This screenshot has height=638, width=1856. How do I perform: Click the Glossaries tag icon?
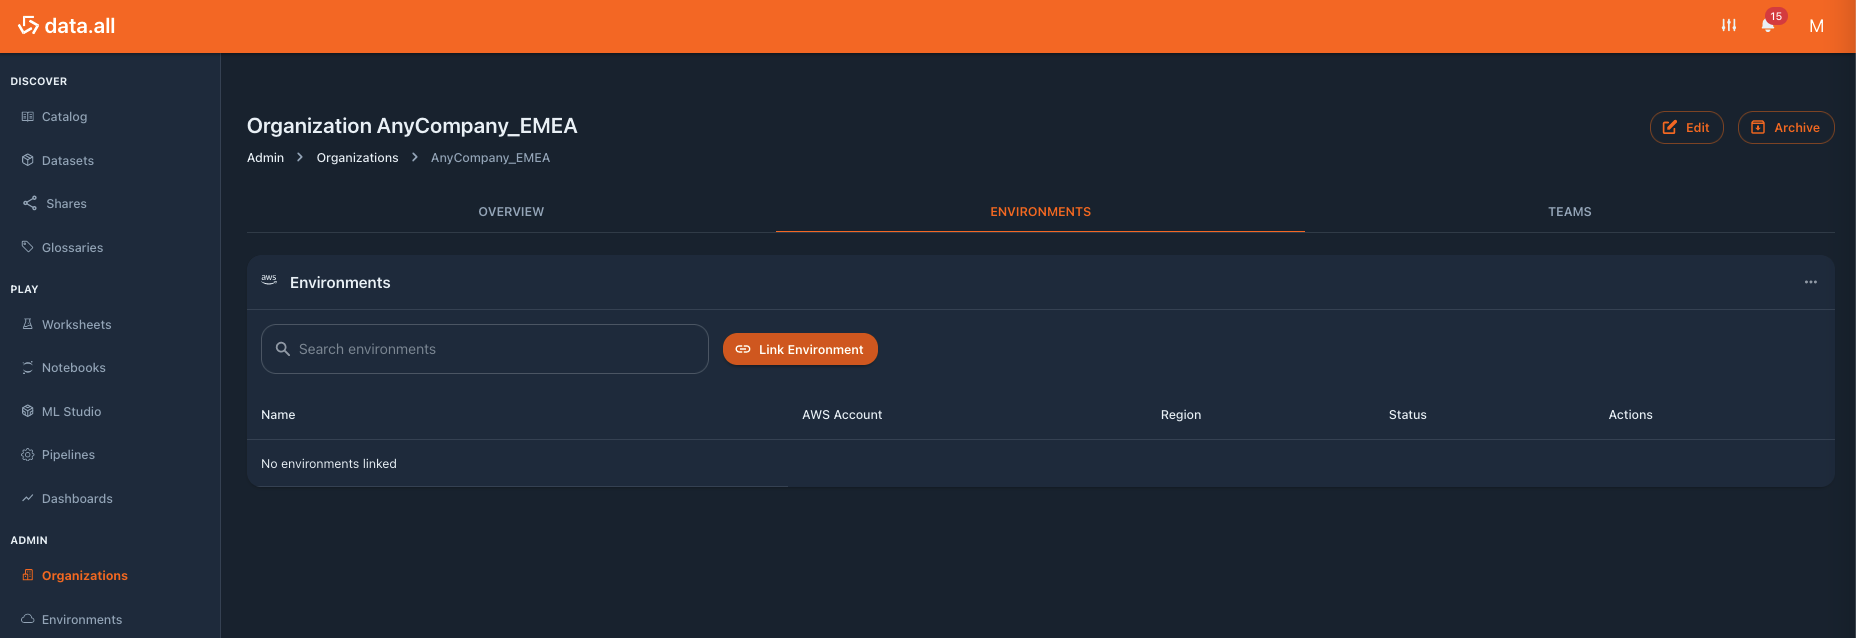click(28, 247)
